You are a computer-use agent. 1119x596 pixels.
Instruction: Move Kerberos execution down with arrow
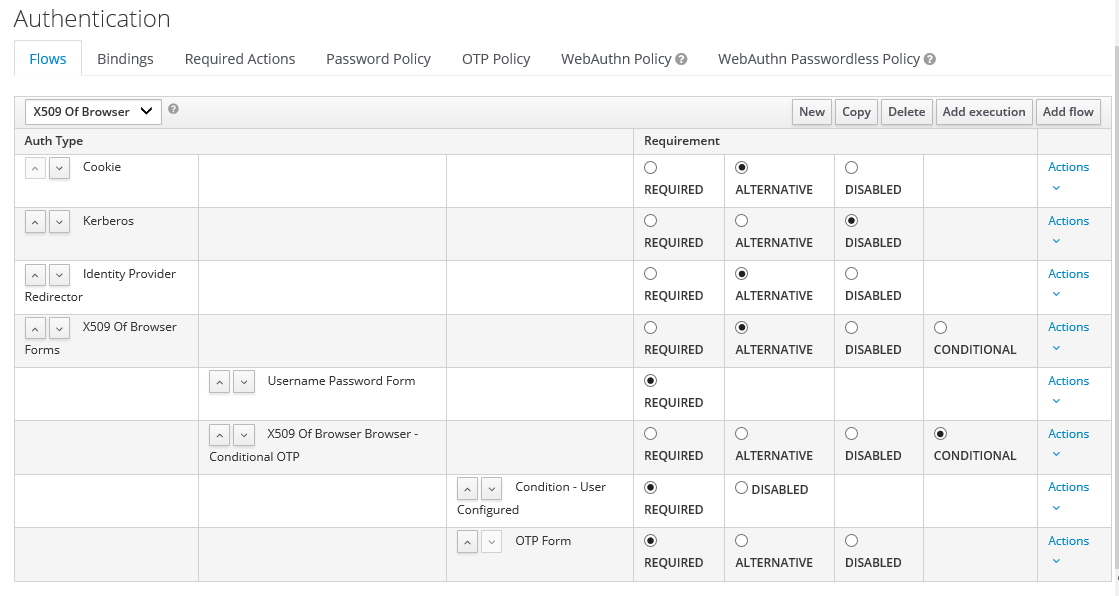coord(60,221)
